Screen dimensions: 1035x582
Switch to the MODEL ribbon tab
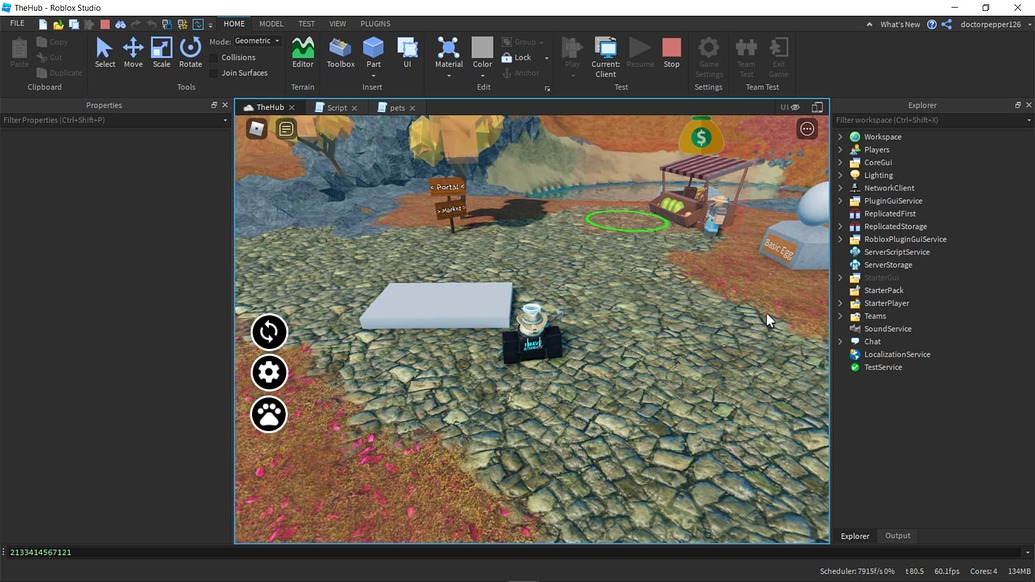coord(270,23)
